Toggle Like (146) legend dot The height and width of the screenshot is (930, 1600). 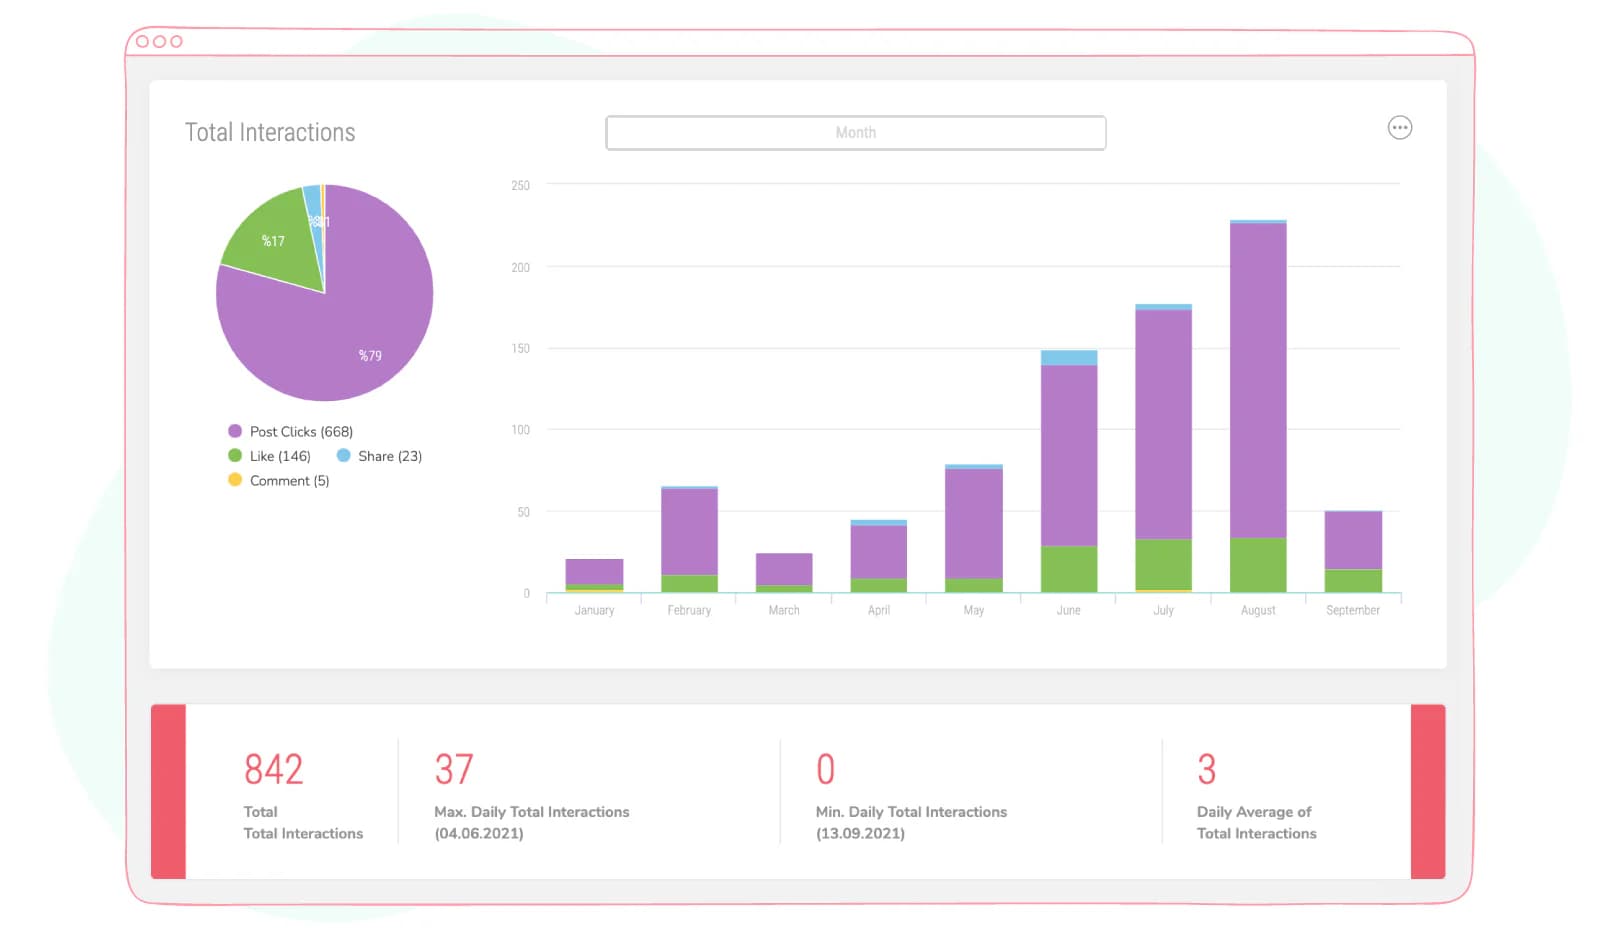(x=235, y=455)
